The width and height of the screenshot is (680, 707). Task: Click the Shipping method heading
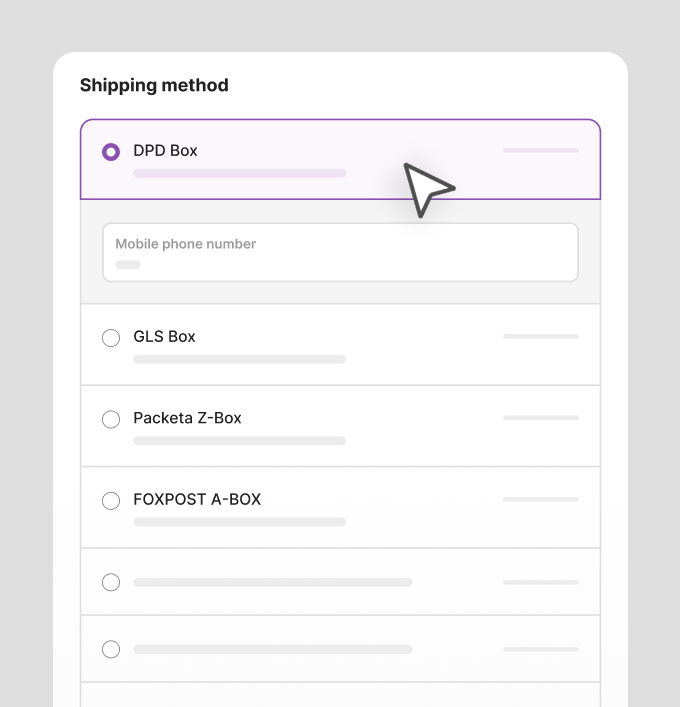154,86
